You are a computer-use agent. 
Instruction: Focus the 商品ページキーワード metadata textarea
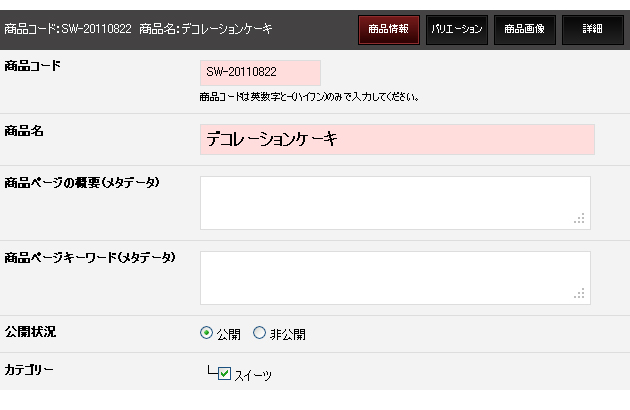pos(395,278)
